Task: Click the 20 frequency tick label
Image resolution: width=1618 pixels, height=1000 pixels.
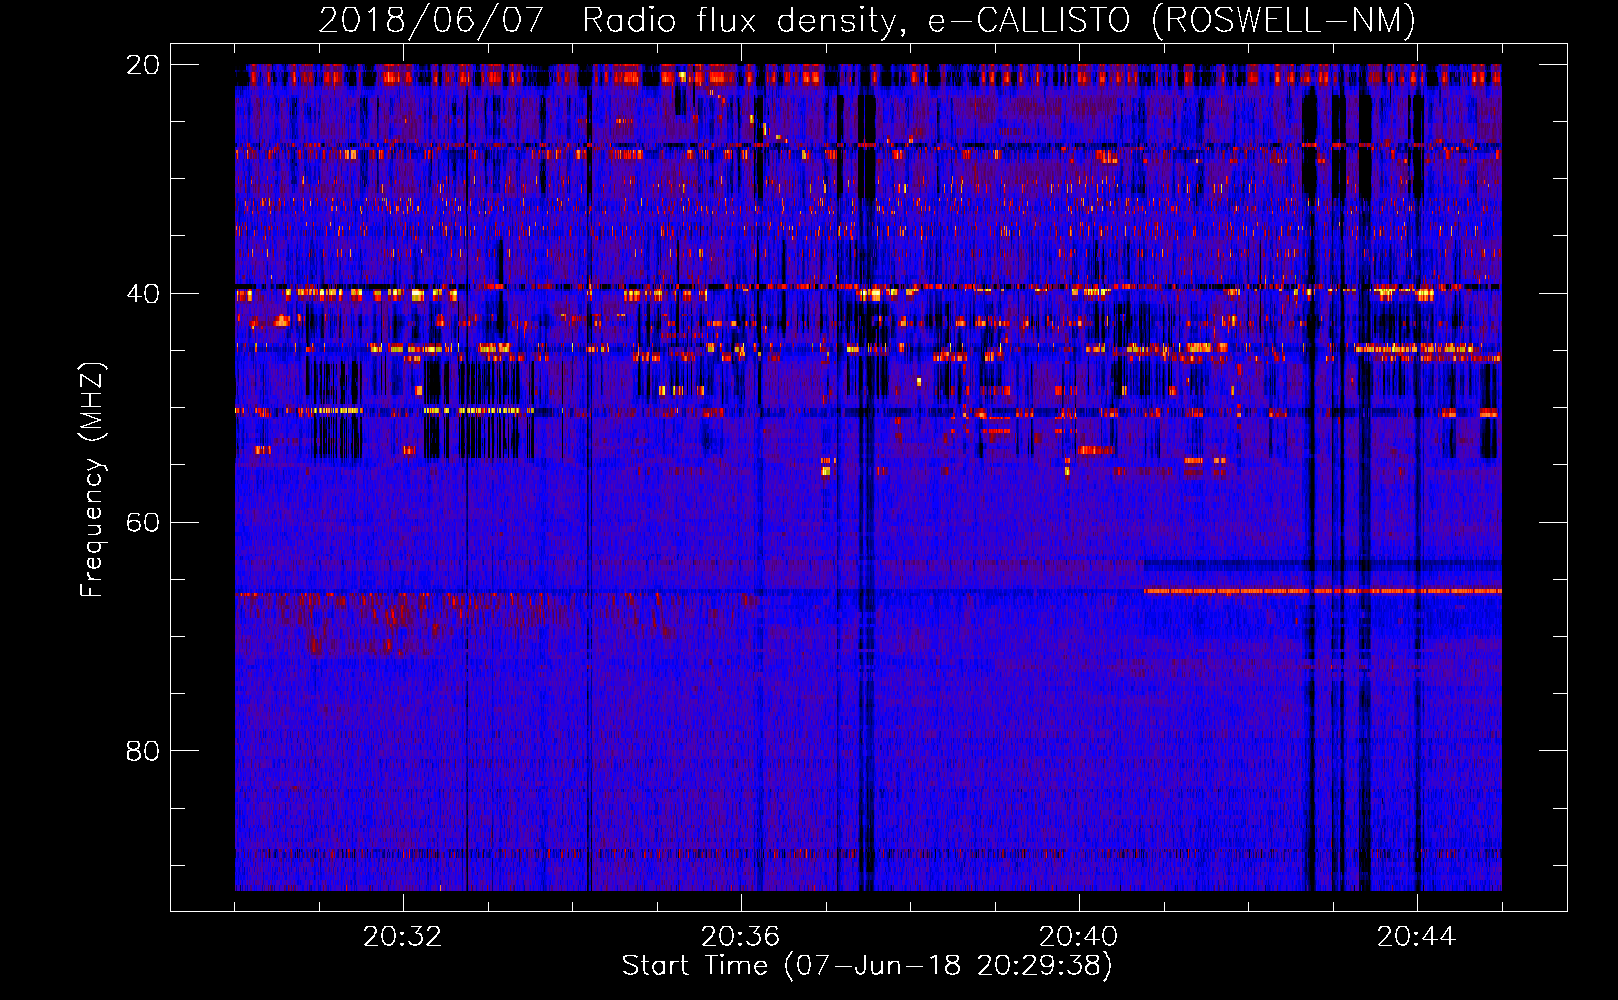Action: (143, 65)
